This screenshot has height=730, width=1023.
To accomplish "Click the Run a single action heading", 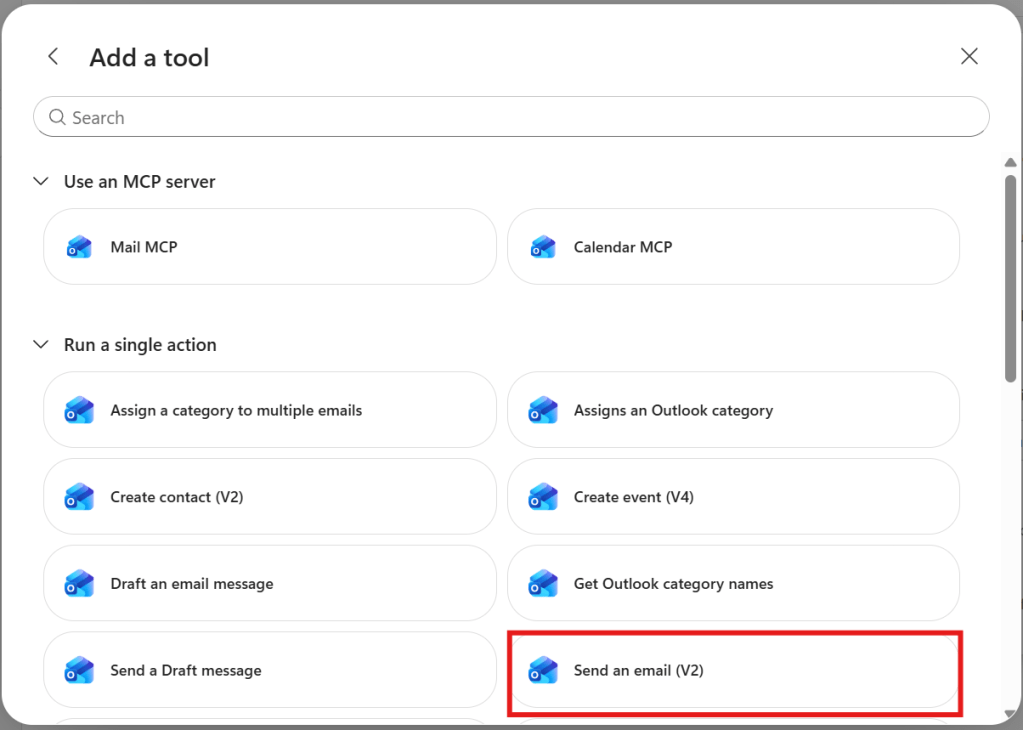I will pyautogui.click(x=140, y=344).
